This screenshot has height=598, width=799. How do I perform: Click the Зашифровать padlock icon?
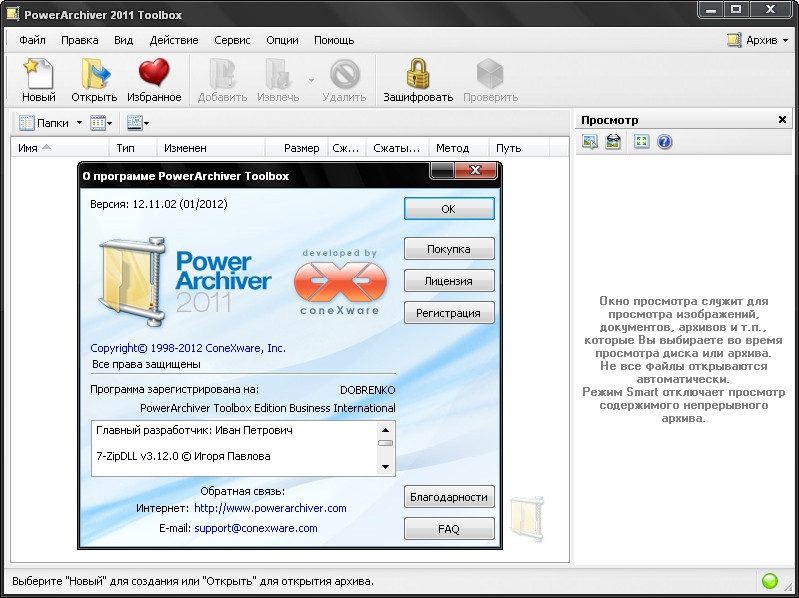[417, 75]
